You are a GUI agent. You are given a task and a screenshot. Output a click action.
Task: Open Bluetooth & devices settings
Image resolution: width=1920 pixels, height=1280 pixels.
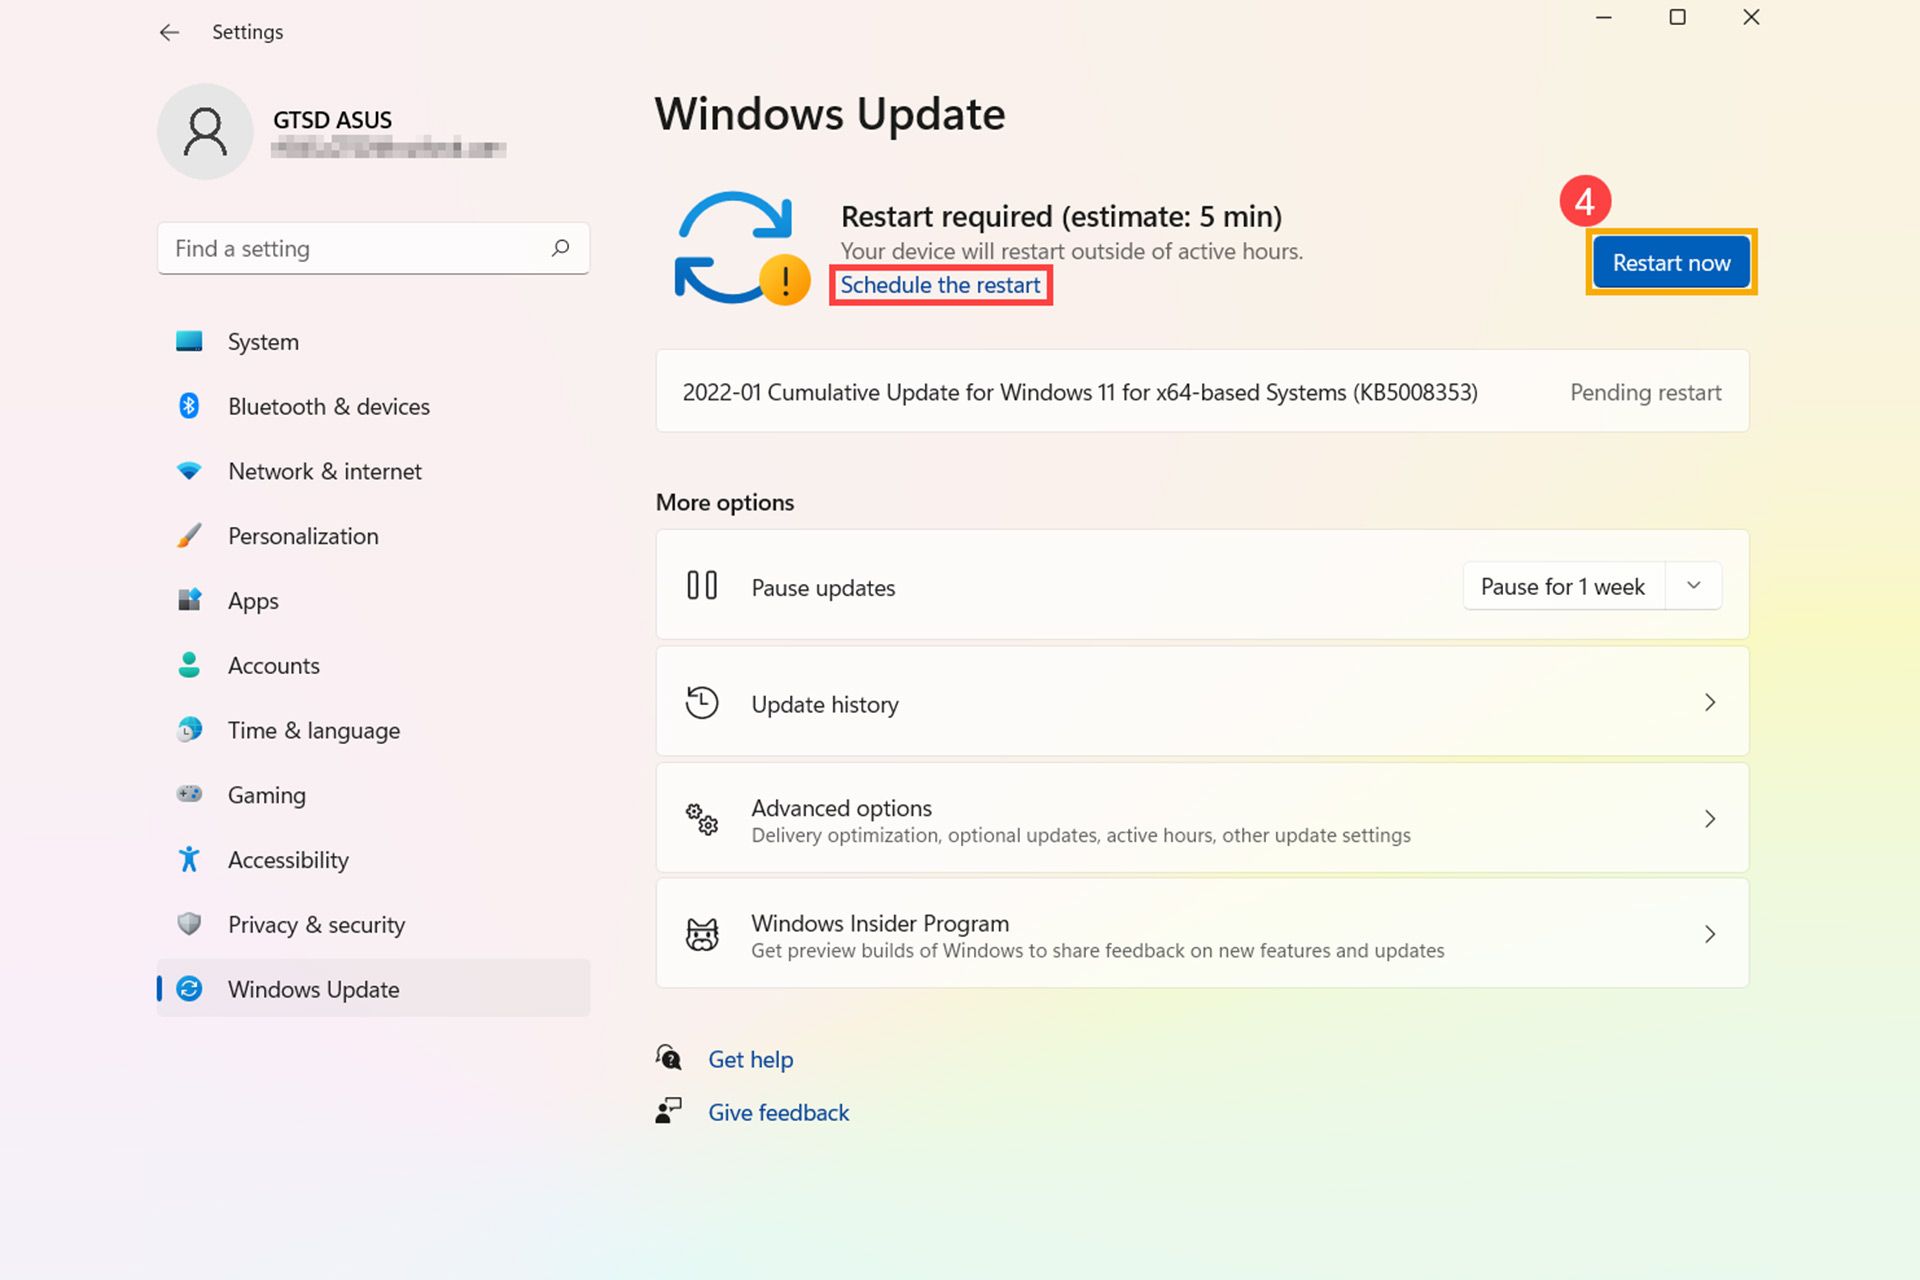coord(189,406)
